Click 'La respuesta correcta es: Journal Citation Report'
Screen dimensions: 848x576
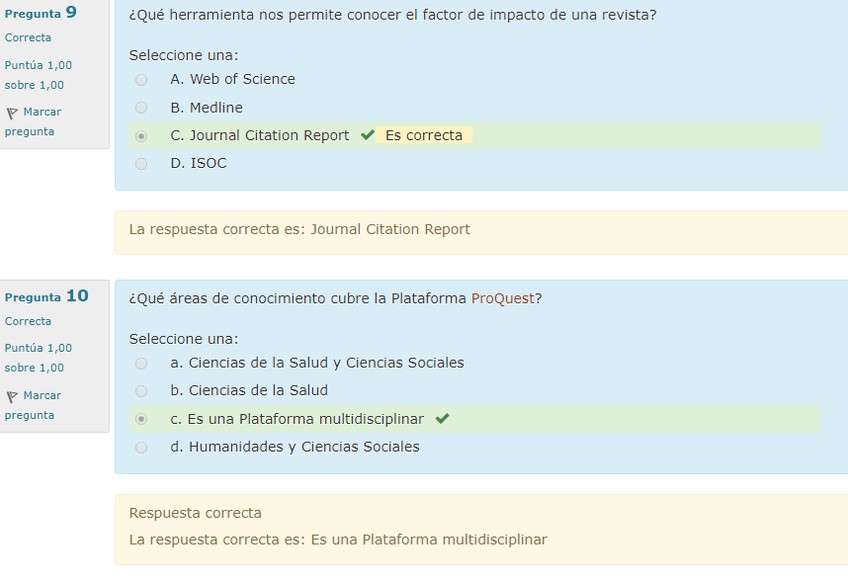300,229
